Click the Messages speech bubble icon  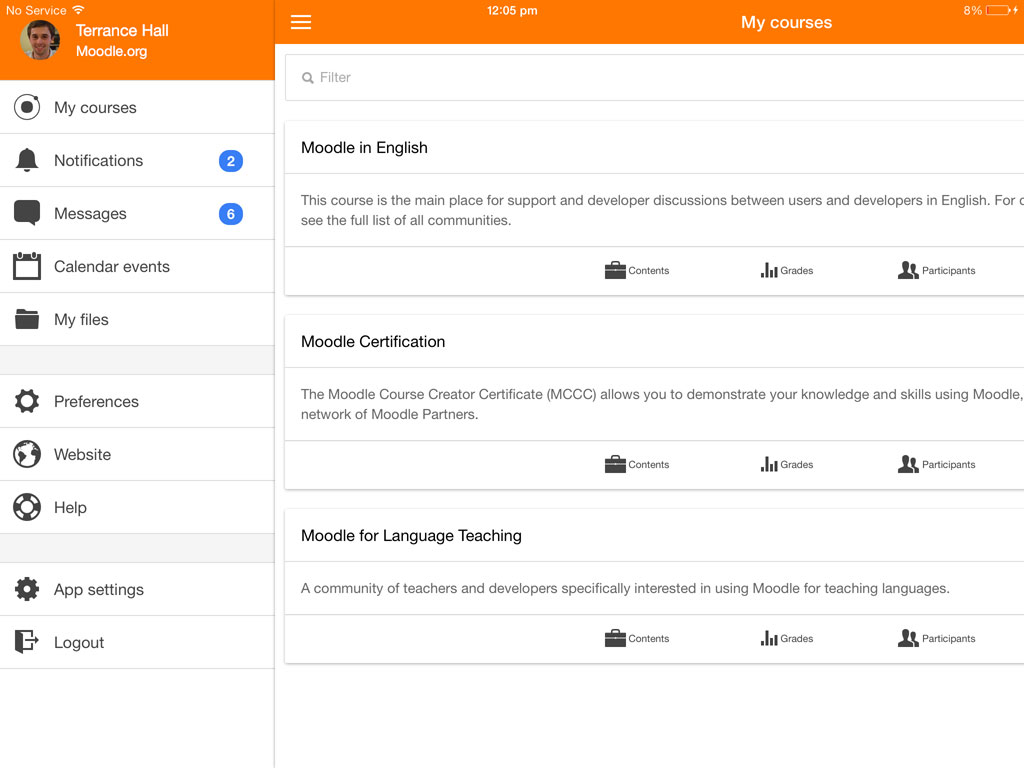click(x=27, y=213)
